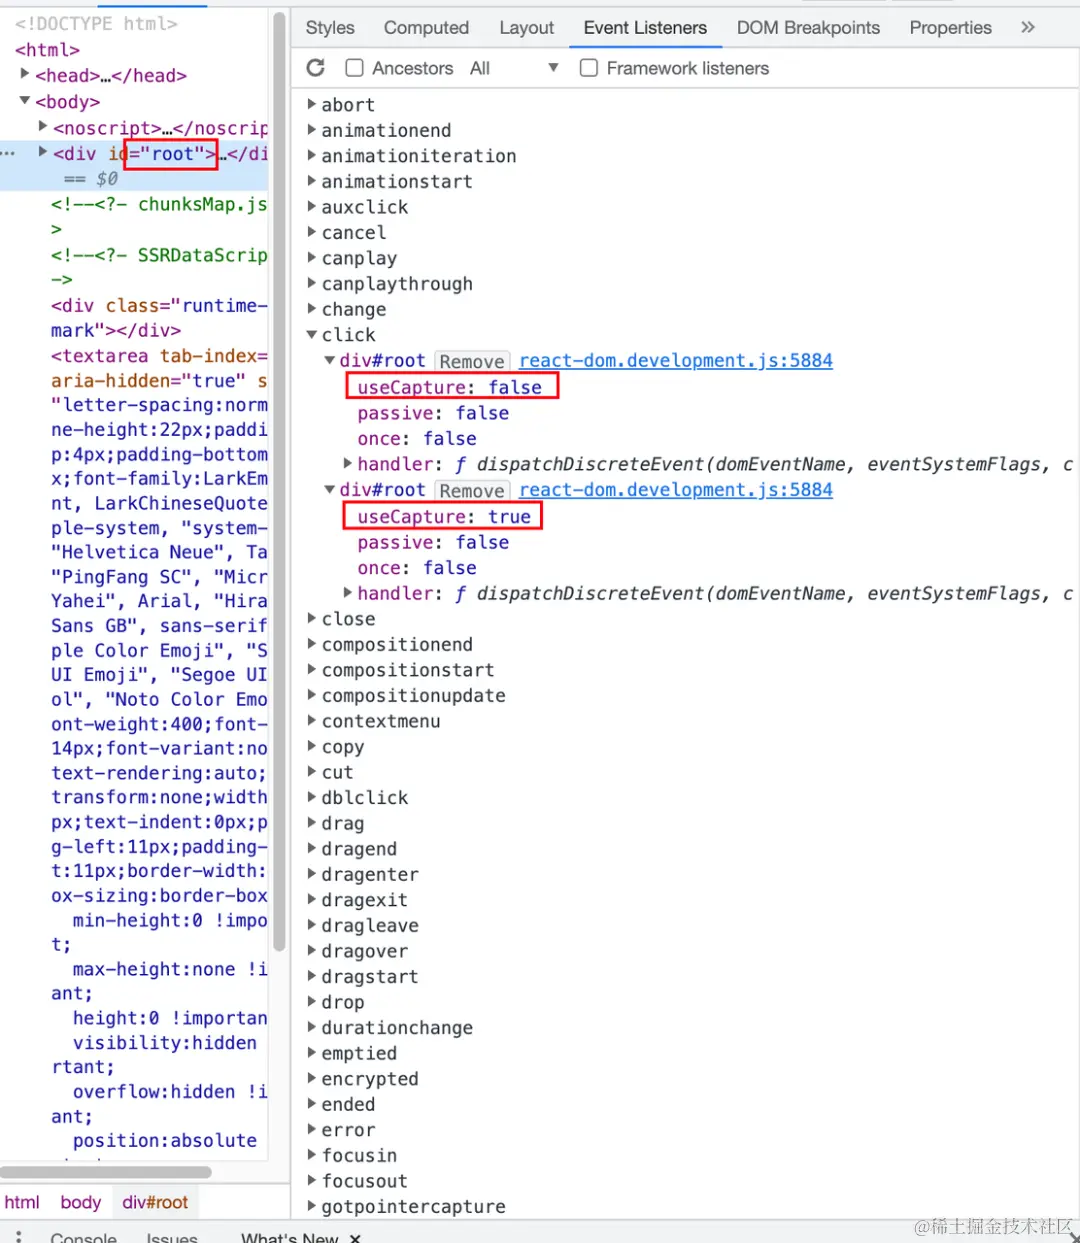Collapse the click event group
The image size is (1080, 1243).
312,335
